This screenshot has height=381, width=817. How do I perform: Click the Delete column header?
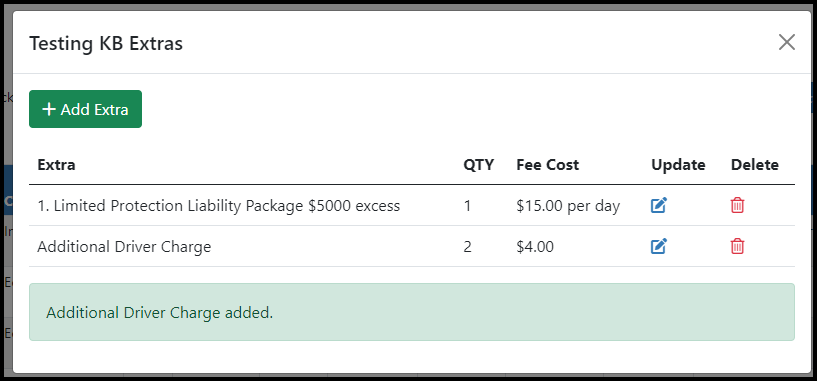[754, 165]
